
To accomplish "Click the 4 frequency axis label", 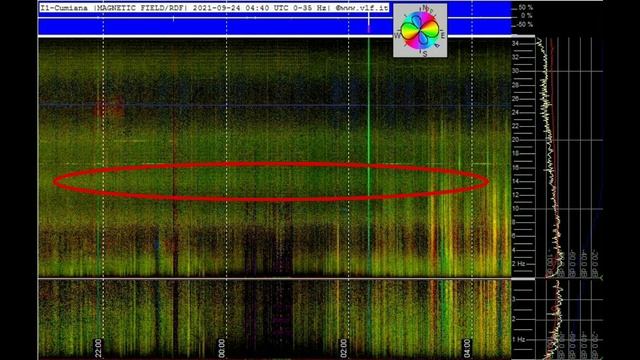I will tap(514, 250).
